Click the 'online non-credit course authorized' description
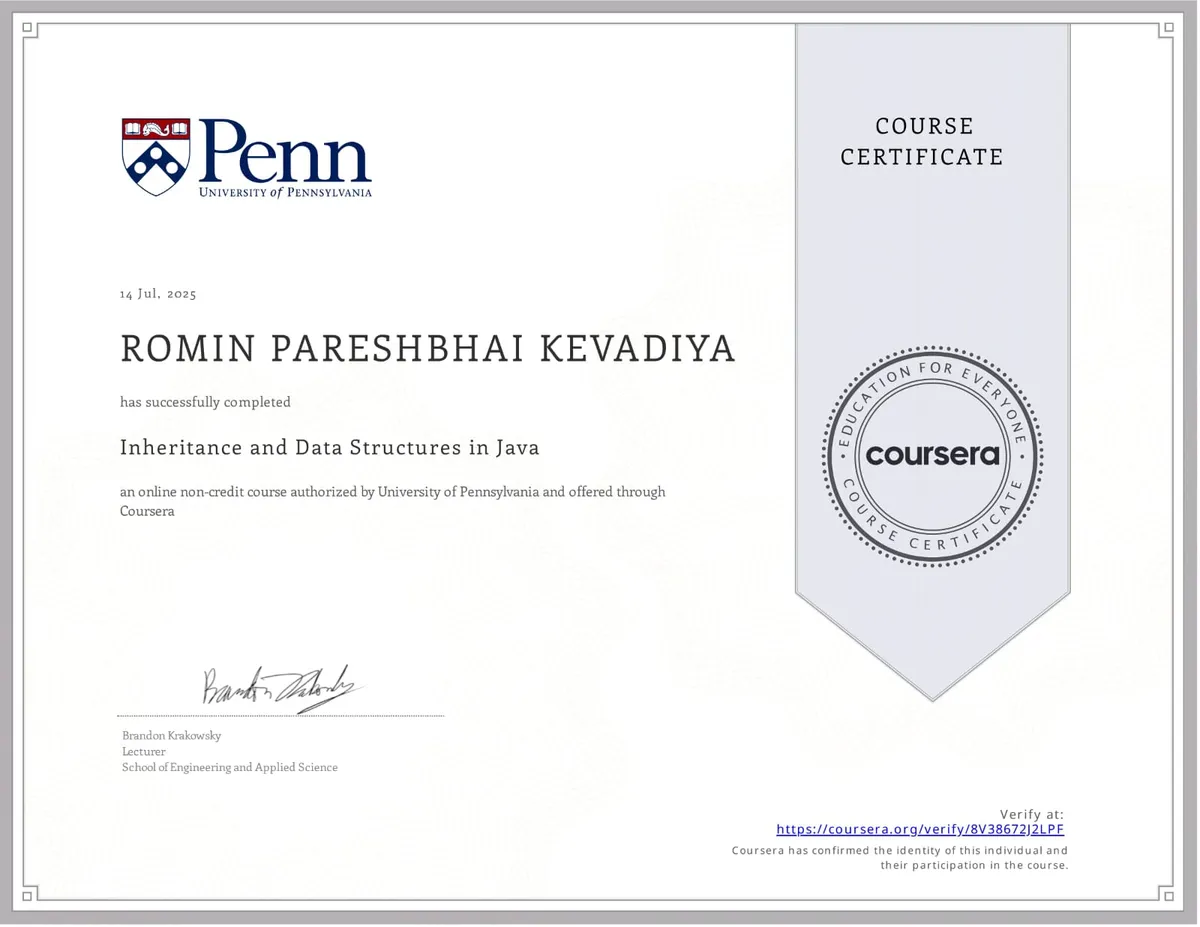 tap(392, 501)
